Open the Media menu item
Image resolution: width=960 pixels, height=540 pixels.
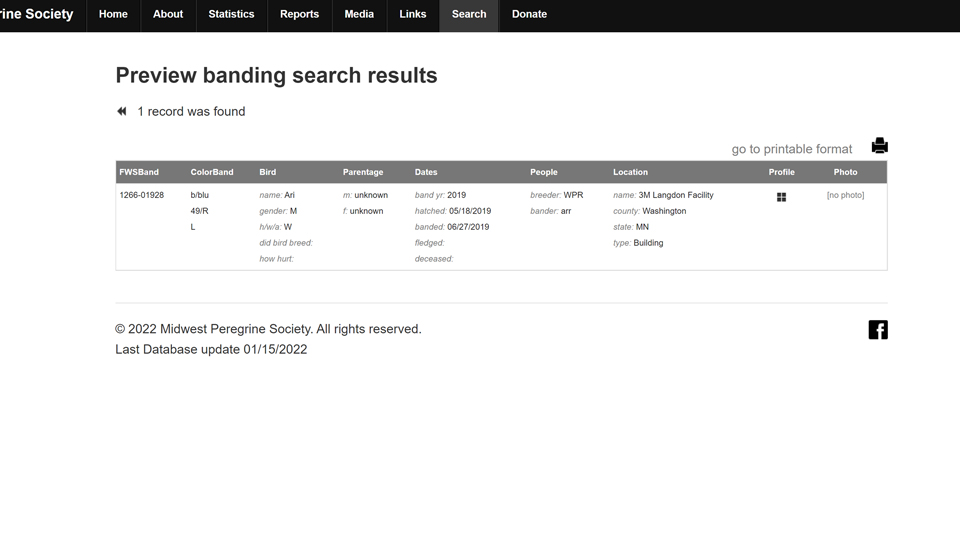coord(359,15)
